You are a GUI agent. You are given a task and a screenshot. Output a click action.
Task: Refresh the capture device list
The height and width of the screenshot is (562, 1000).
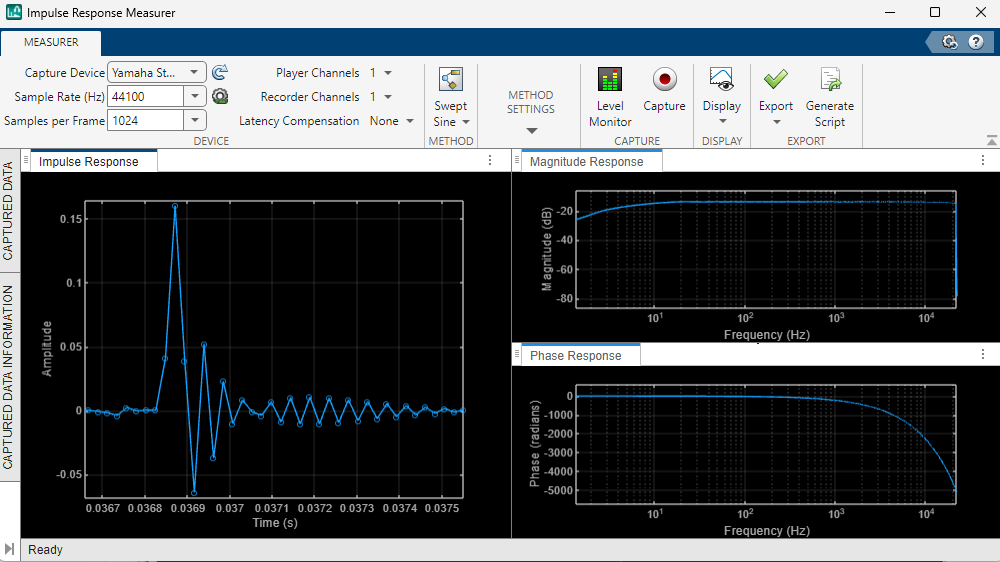220,72
